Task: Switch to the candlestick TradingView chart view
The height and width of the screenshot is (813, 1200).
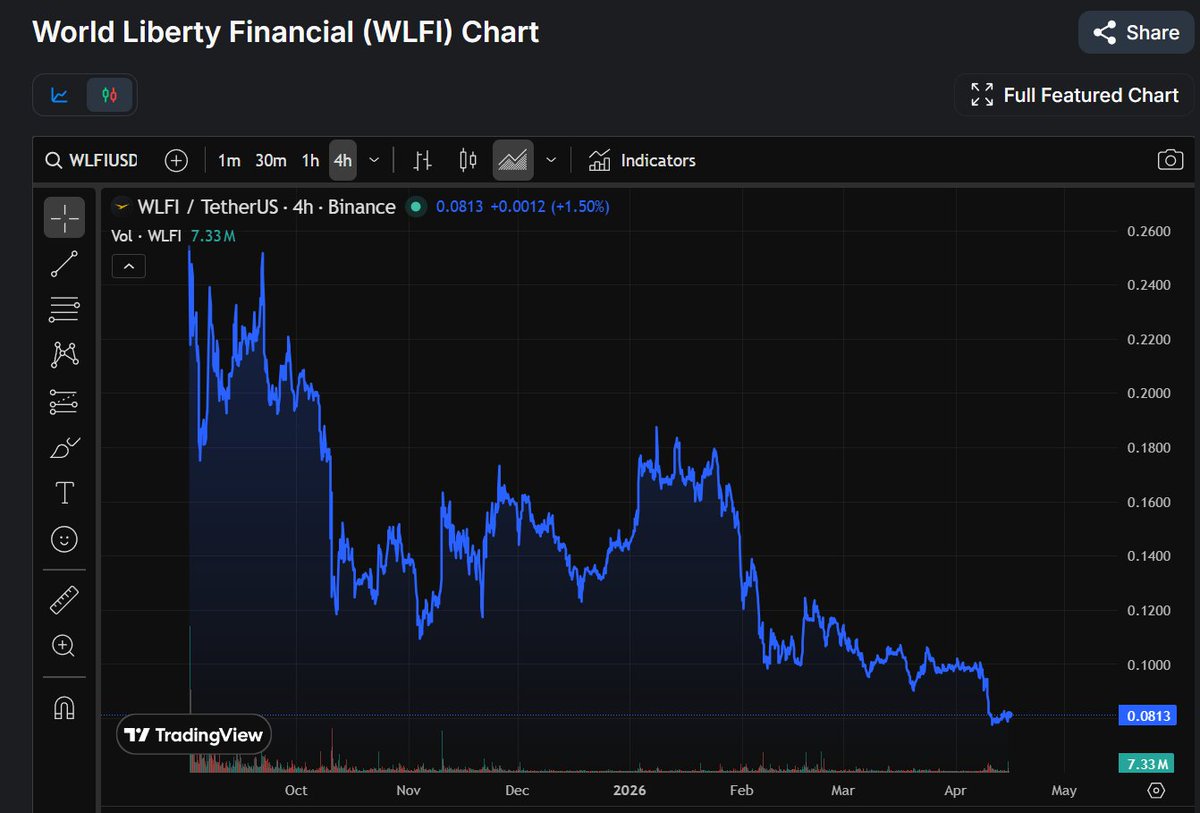Action: tap(110, 95)
